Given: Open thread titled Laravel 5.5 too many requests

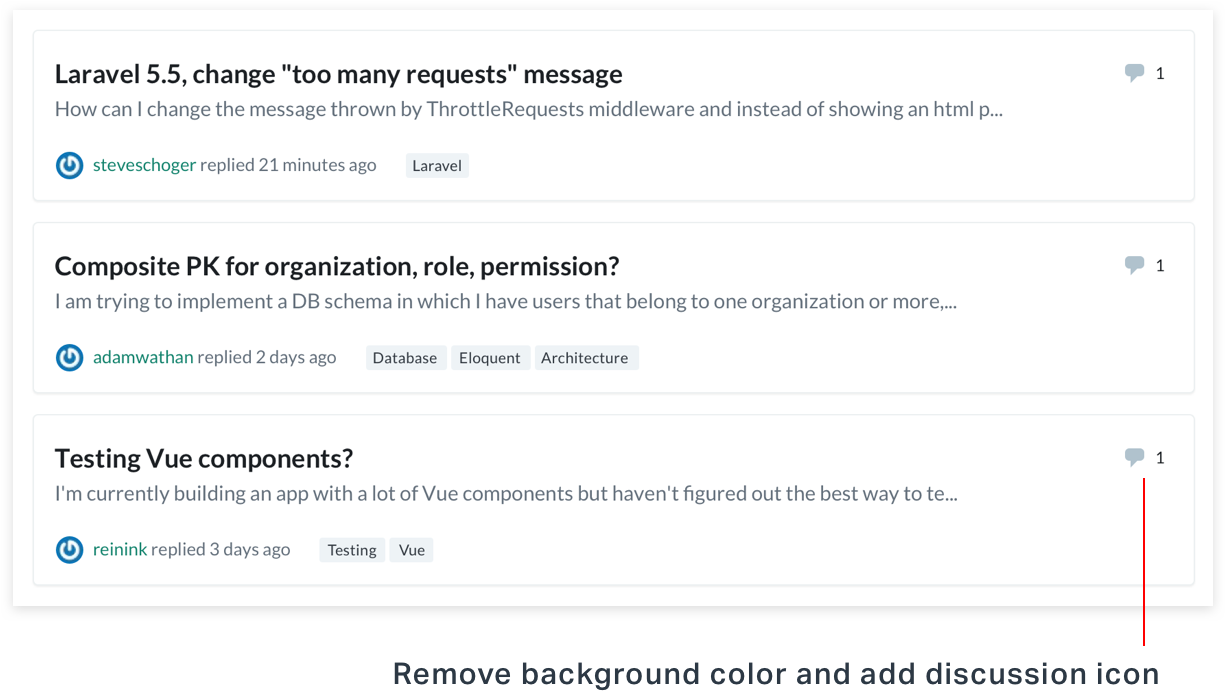Looking at the screenshot, I should tap(339, 74).
